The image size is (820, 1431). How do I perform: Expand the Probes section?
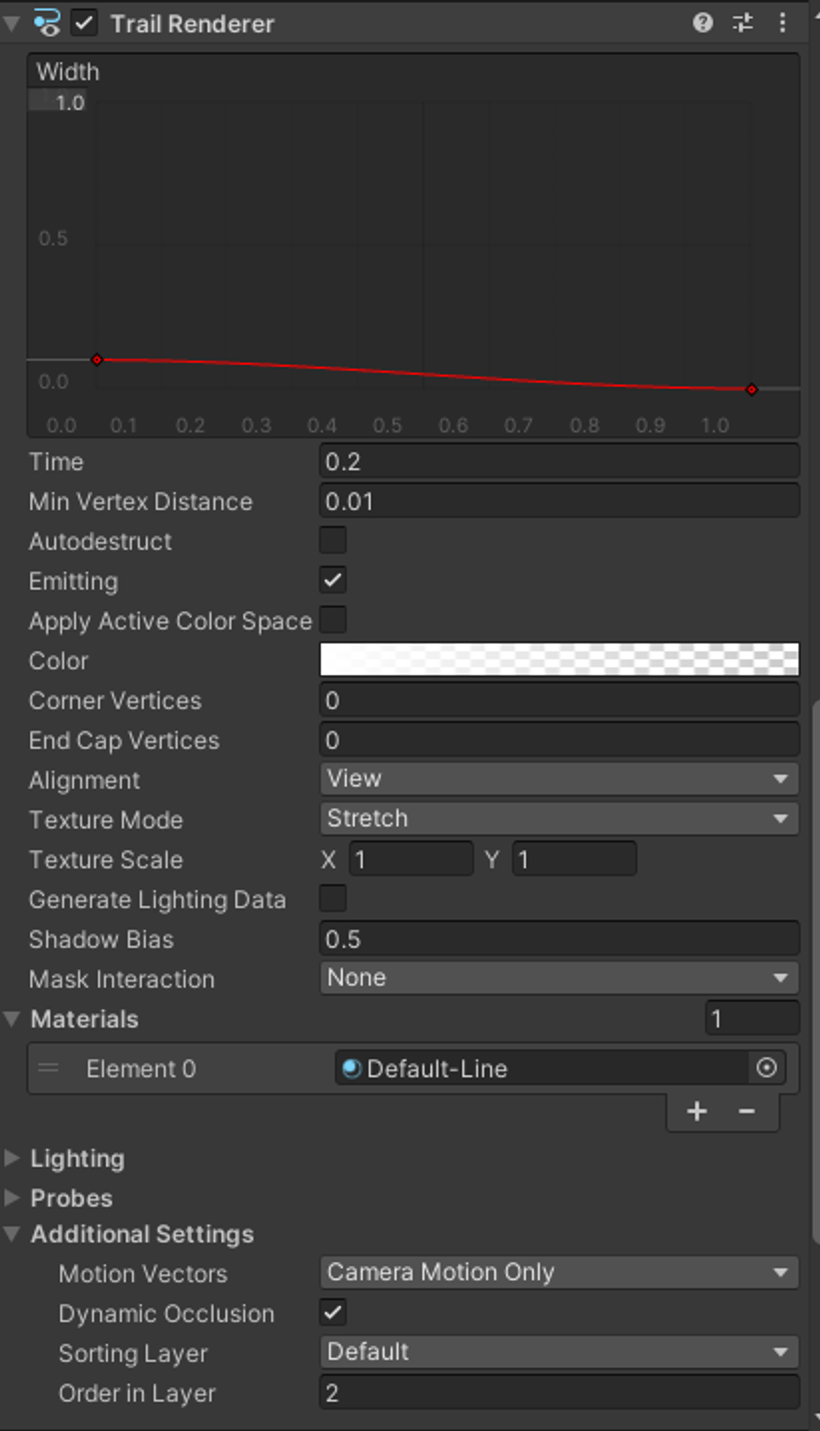click(x=12, y=1197)
